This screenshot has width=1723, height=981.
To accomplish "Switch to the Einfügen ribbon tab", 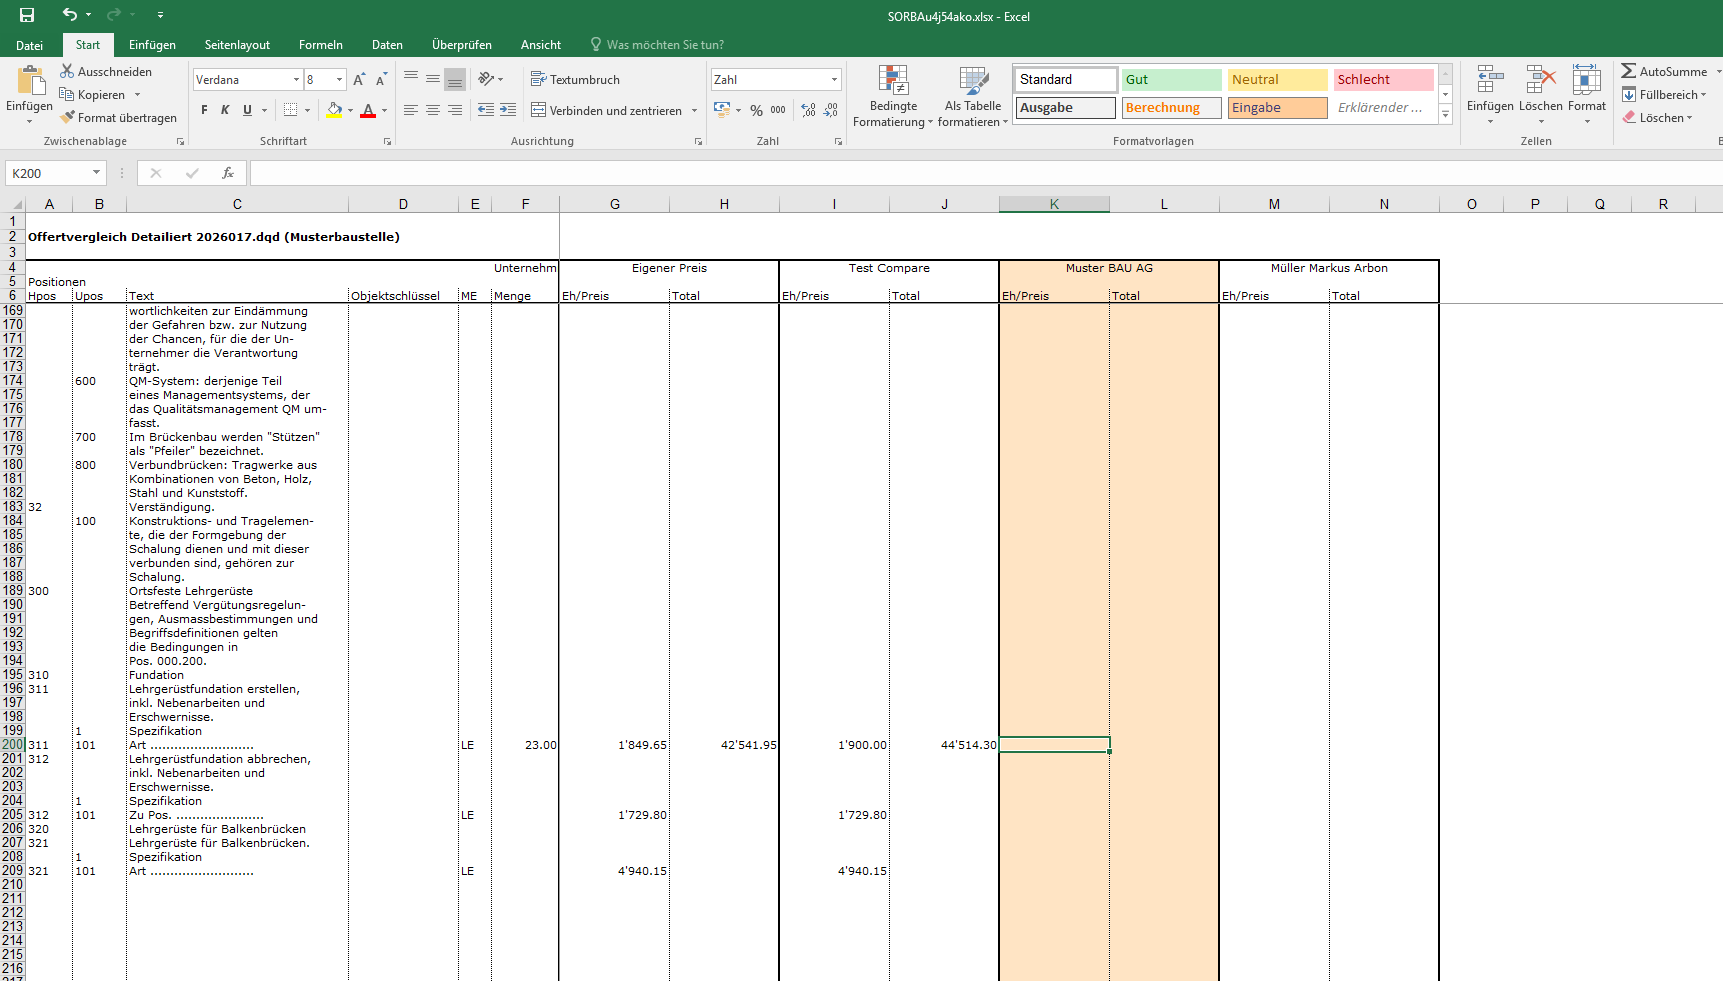I will click(152, 45).
